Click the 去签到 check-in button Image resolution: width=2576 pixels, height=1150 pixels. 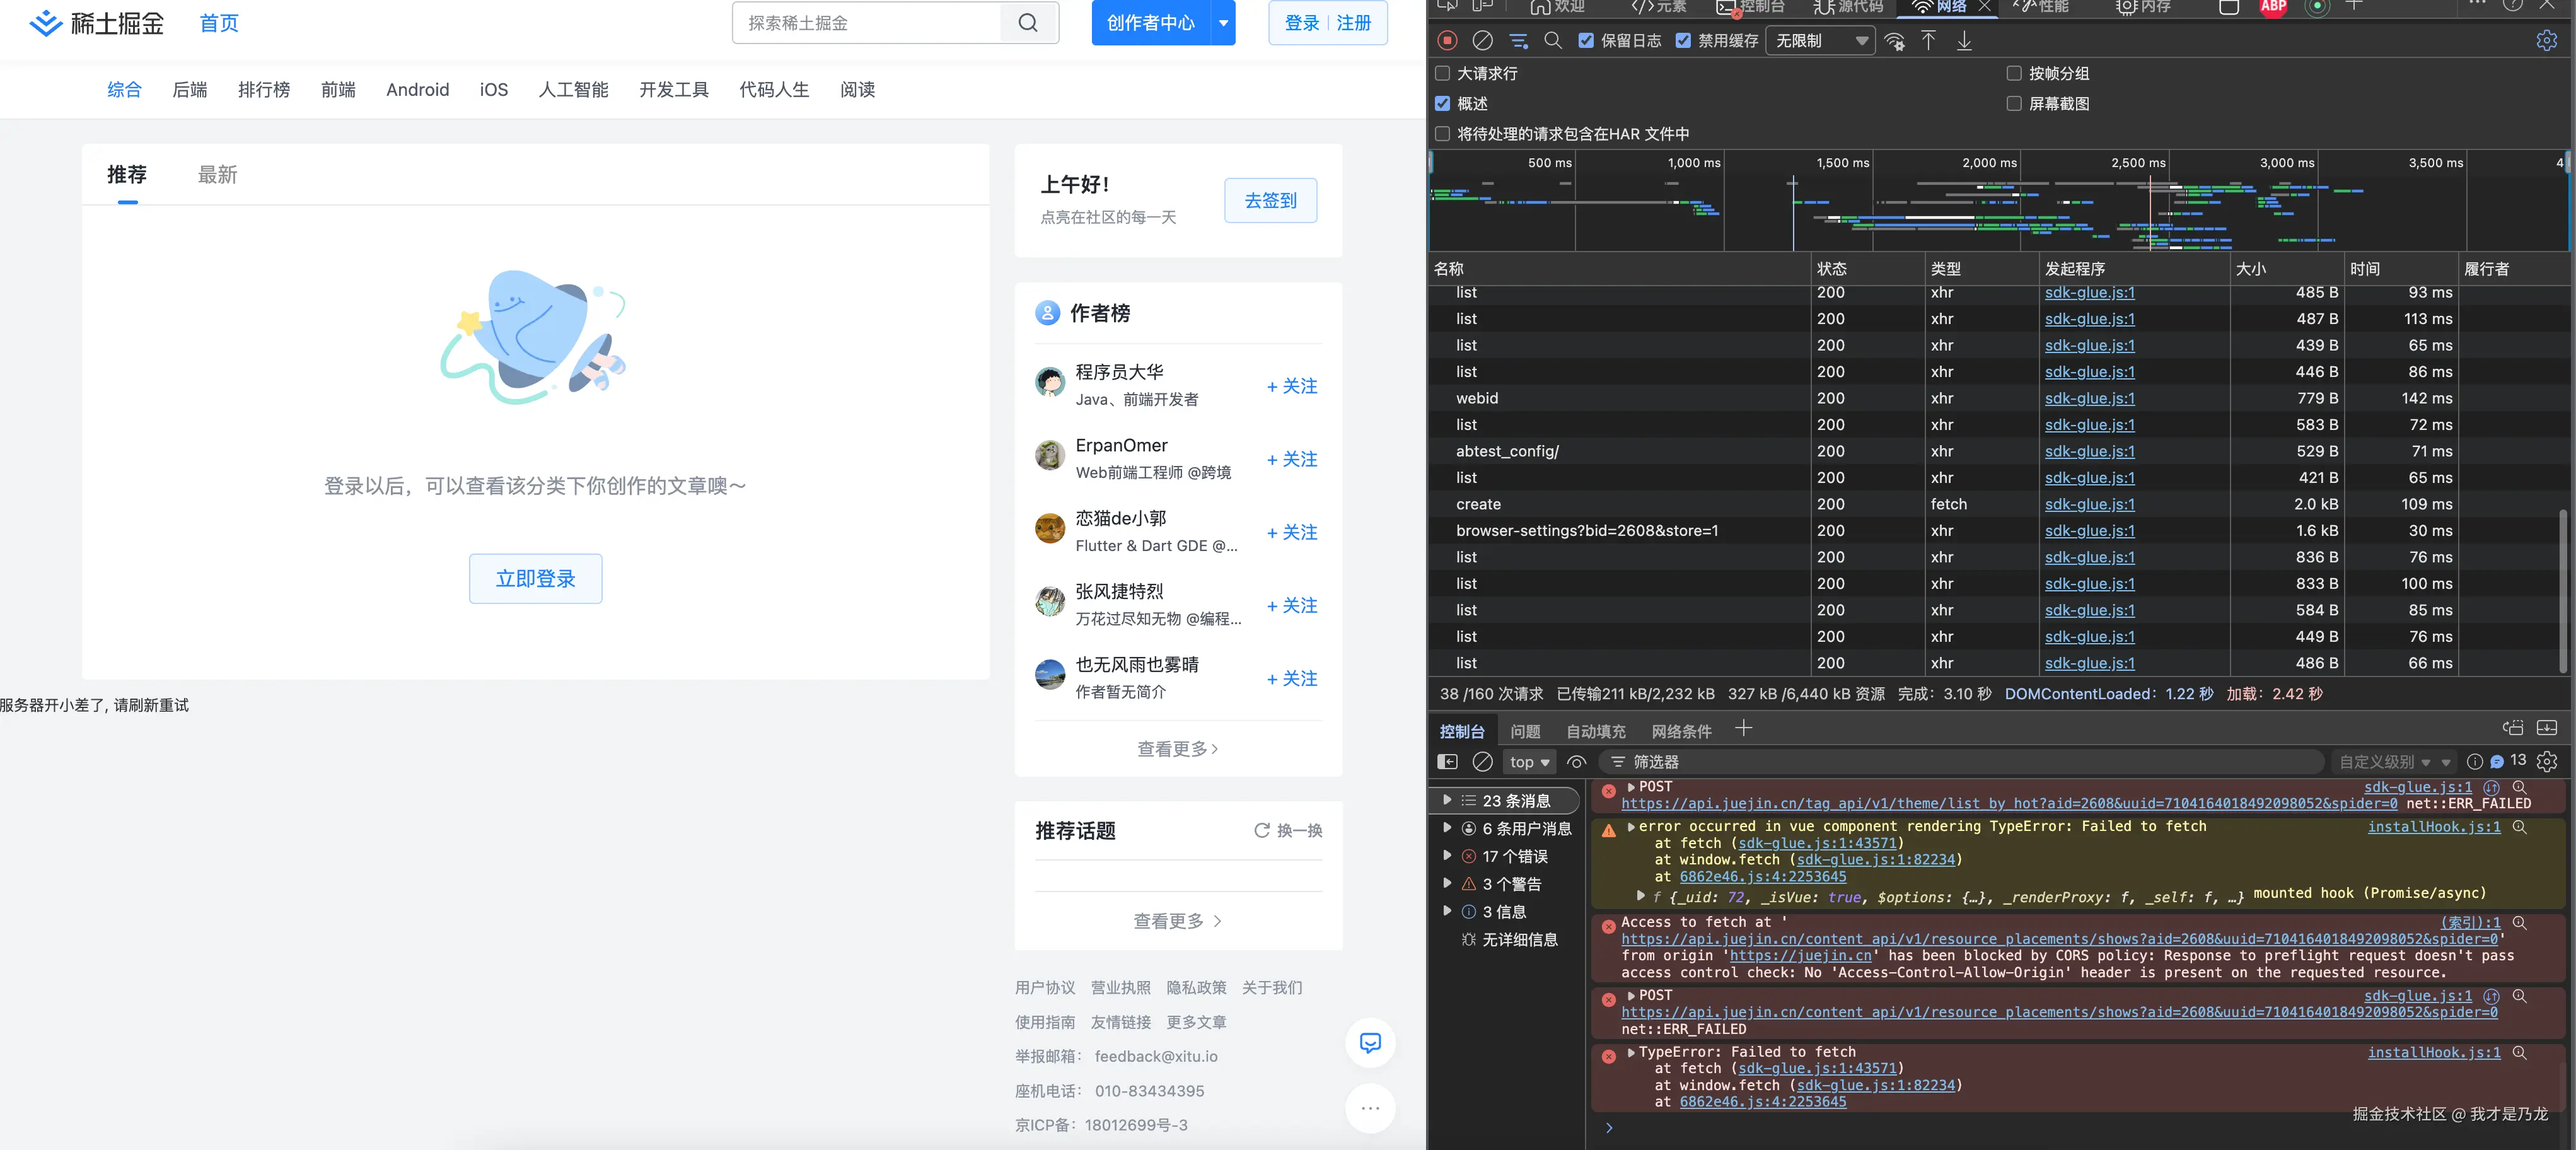click(1270, 200)
